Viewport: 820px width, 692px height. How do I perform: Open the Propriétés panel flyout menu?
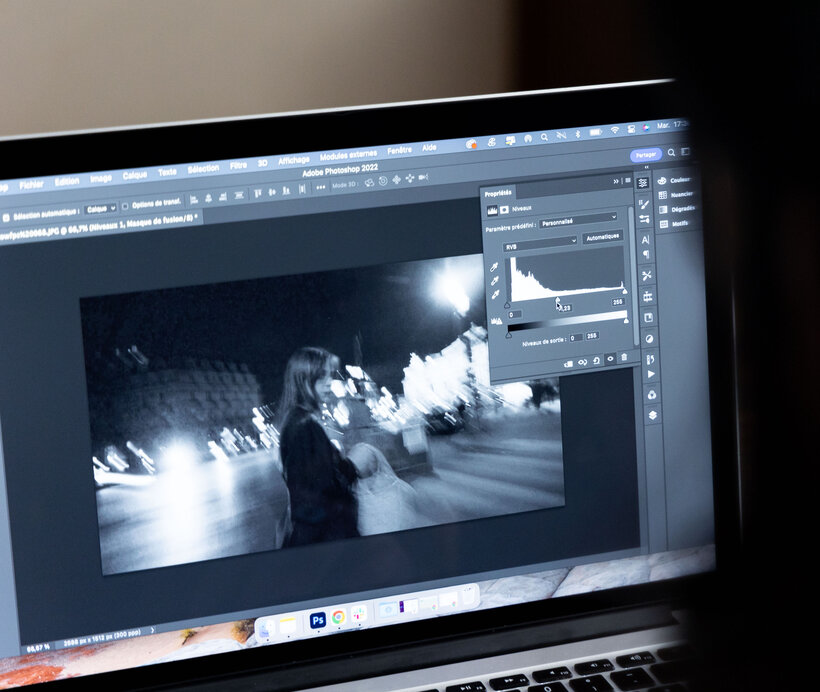coord(628,180)
